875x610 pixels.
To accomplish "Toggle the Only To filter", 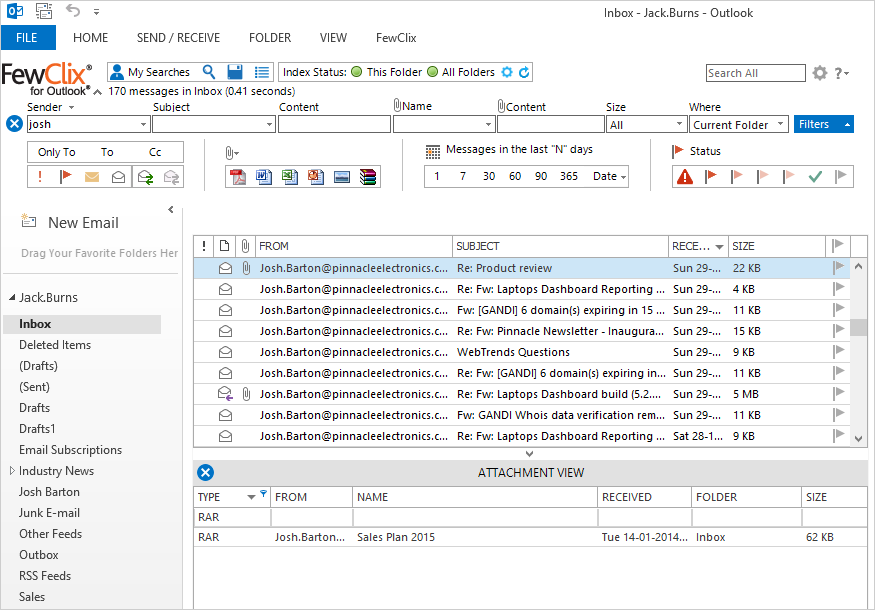I will (x=56, y=152).
